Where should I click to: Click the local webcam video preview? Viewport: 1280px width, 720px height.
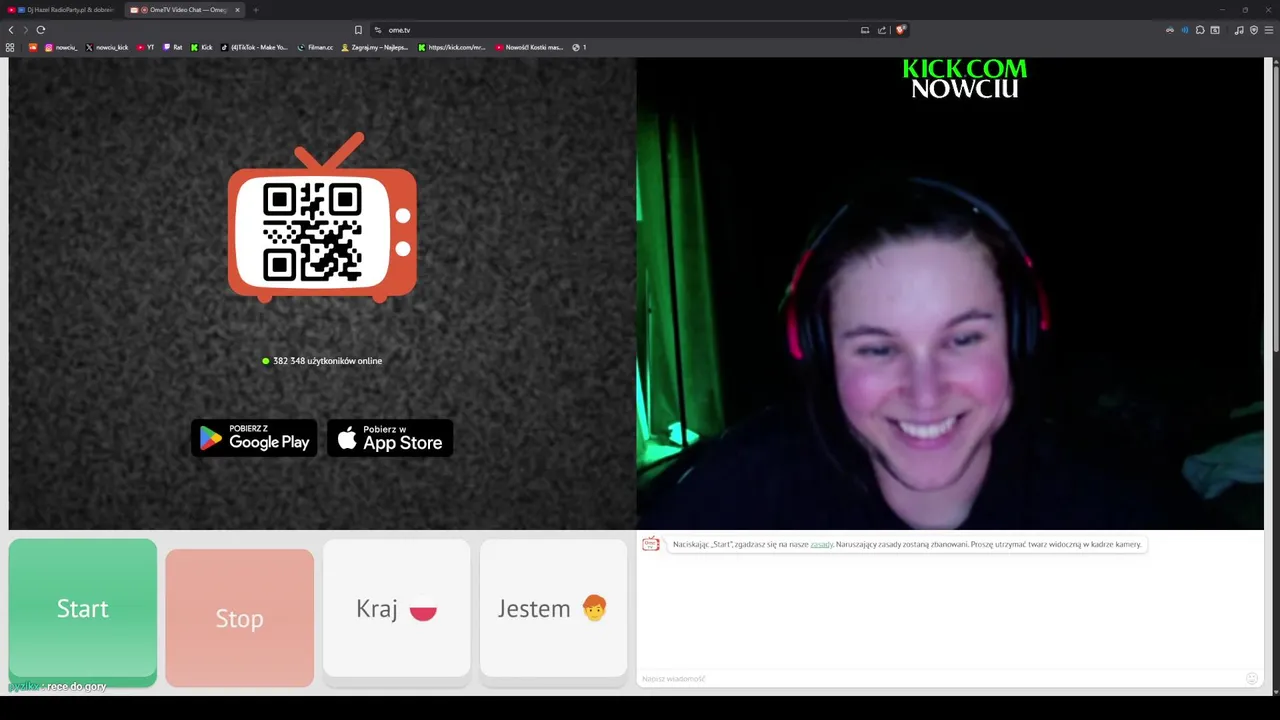950,293
